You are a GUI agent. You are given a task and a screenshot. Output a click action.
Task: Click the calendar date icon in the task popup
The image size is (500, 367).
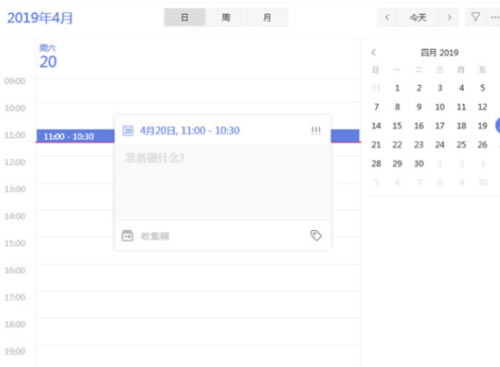(x=128, y=130)
